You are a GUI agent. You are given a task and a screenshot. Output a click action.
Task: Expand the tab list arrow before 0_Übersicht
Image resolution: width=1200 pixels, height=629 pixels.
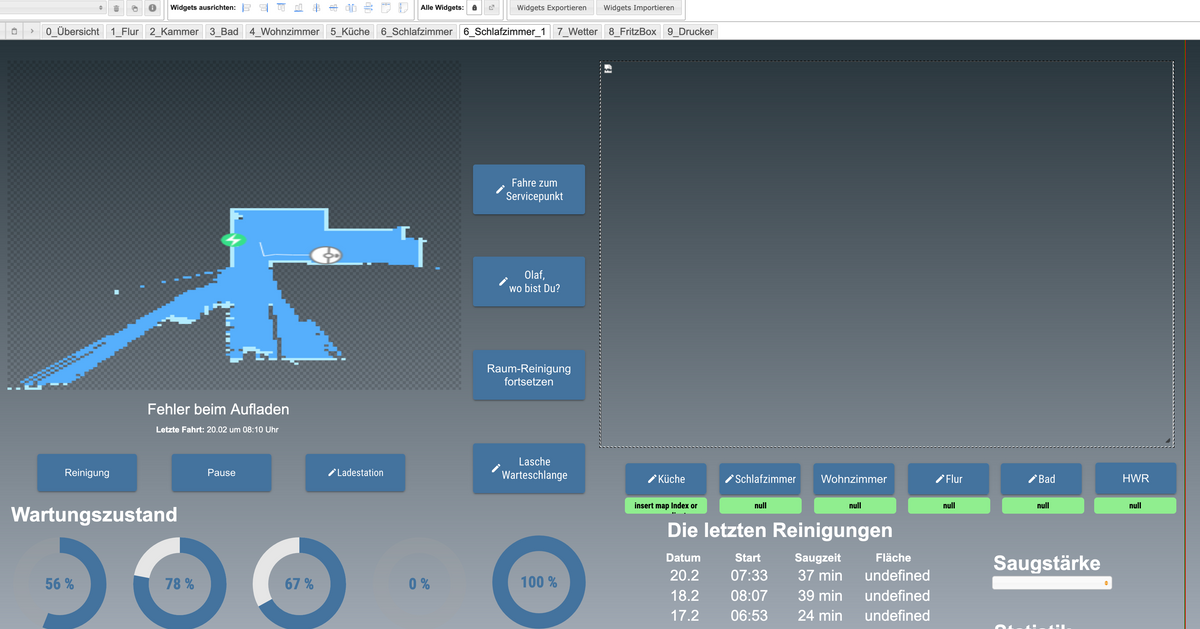tap(32, 32)
